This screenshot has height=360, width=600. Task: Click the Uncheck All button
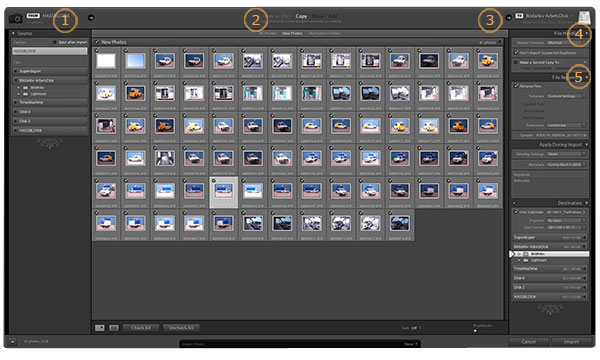pyautogui.click(x=181, y=328)
